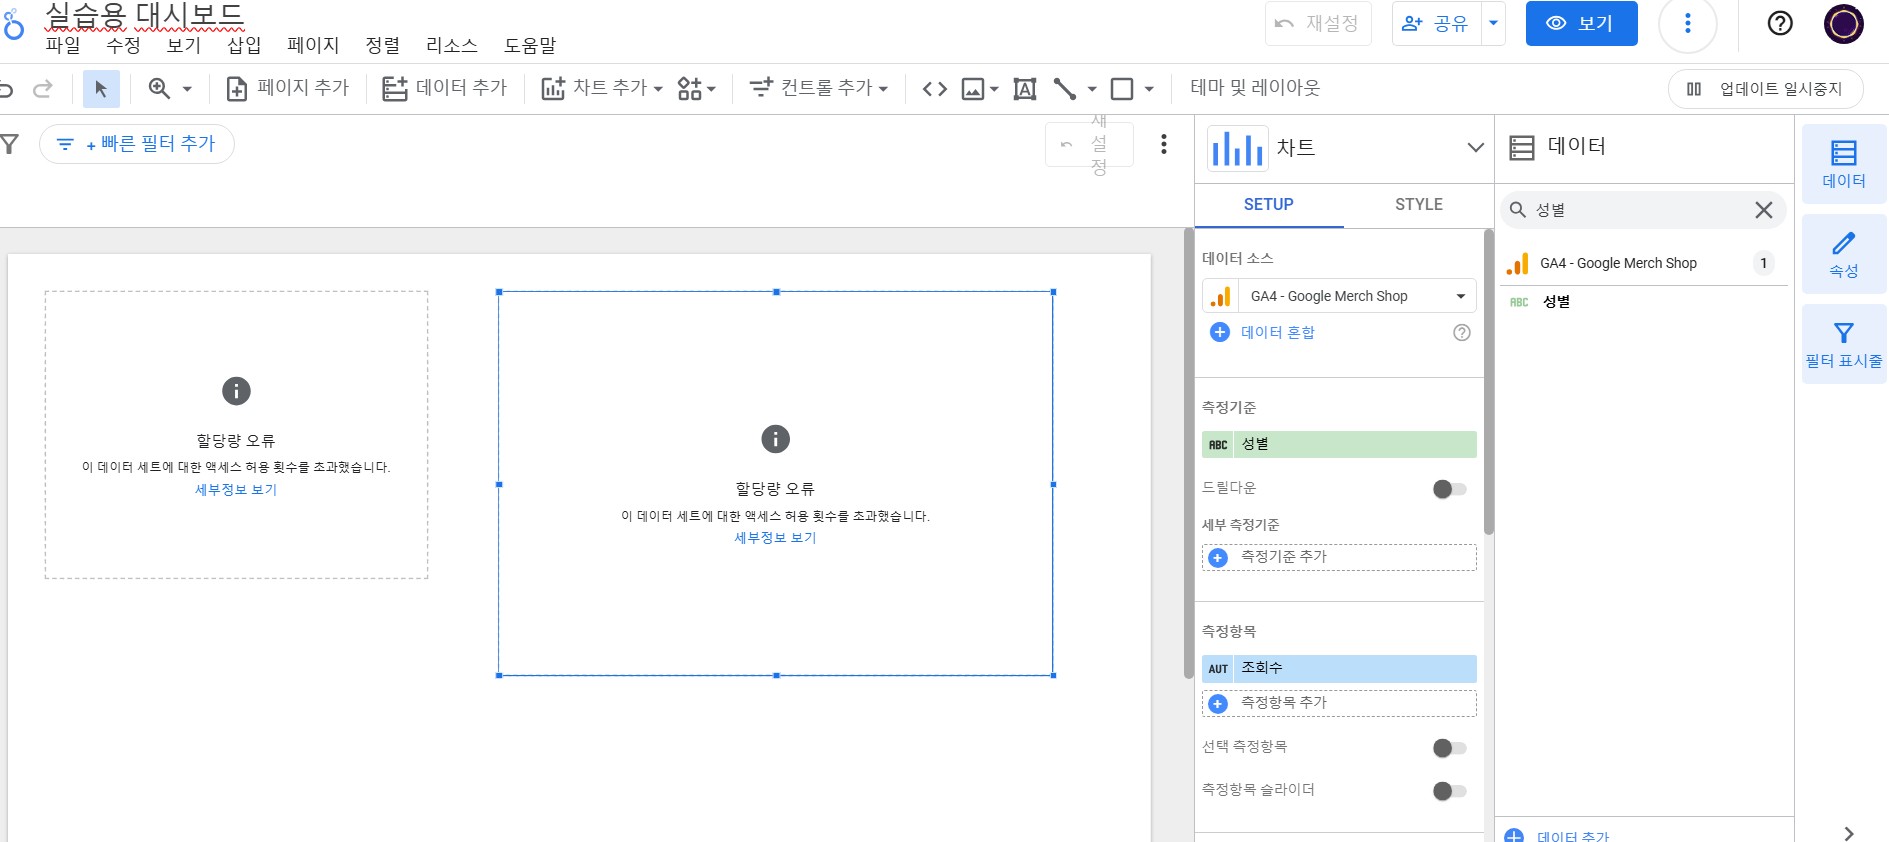Open the three-dot more options menu in header
This screenshot has width=1889, height=842.
pos(1687,23)
